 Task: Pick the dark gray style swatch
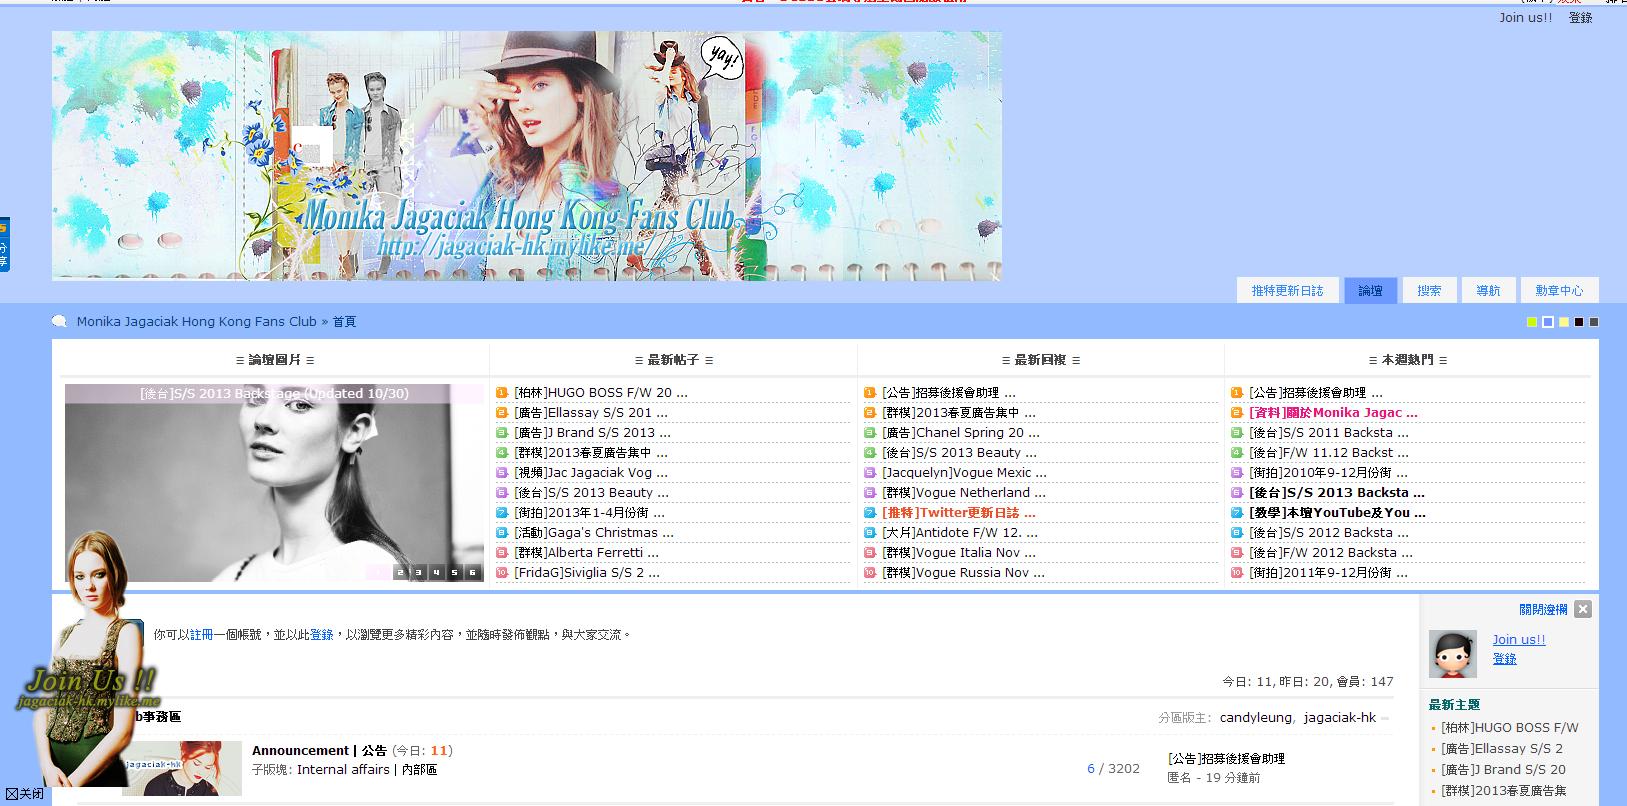[x=1594, y=322]
